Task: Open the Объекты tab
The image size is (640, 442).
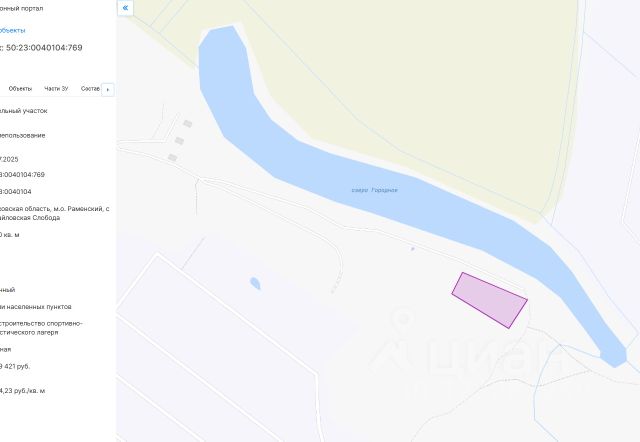Action: [x=20, y=89]
